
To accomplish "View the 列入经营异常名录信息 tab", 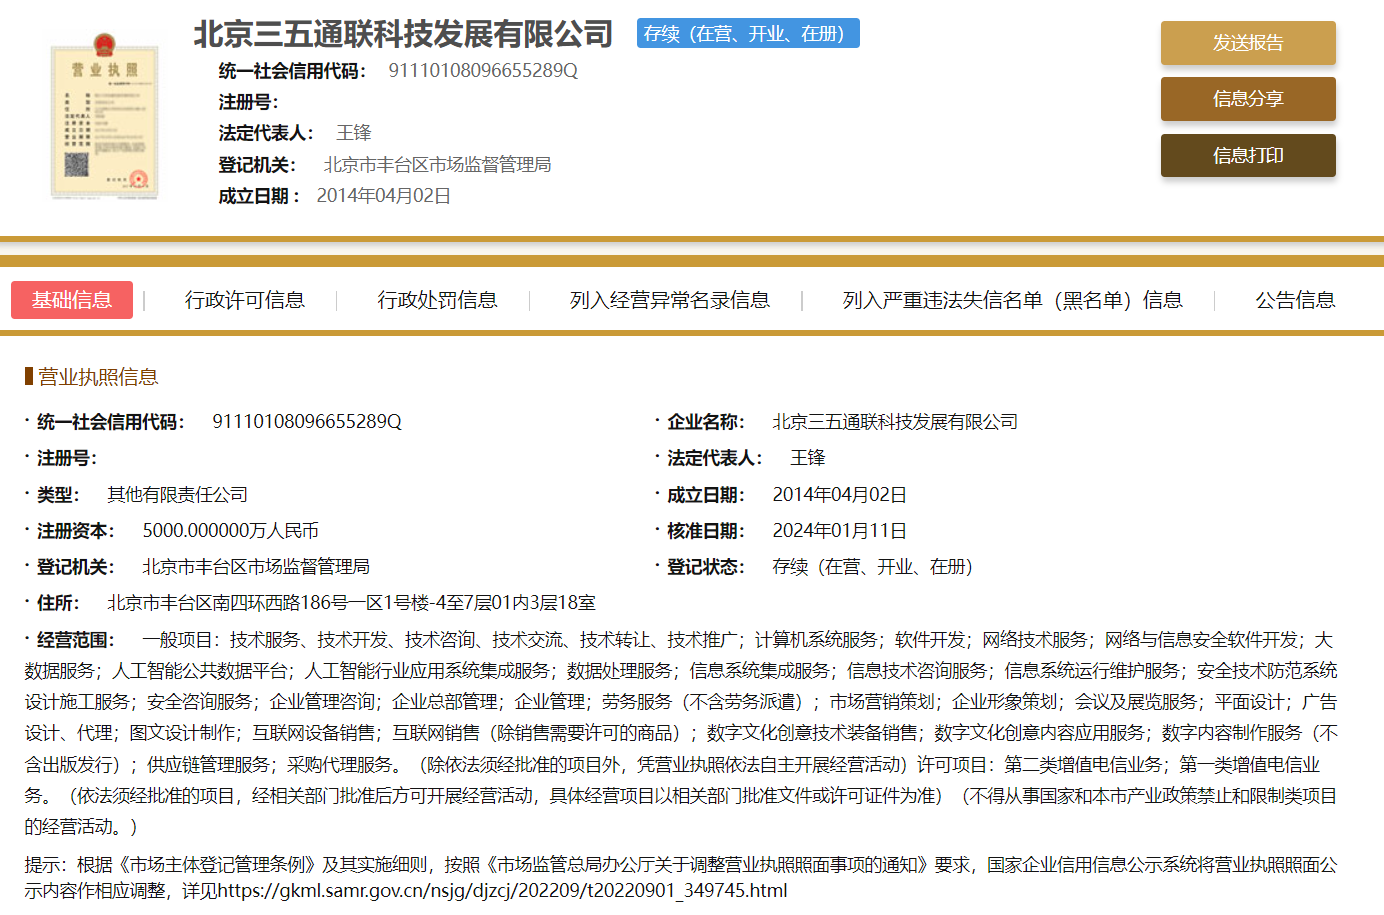I will (x=670, y=300).
